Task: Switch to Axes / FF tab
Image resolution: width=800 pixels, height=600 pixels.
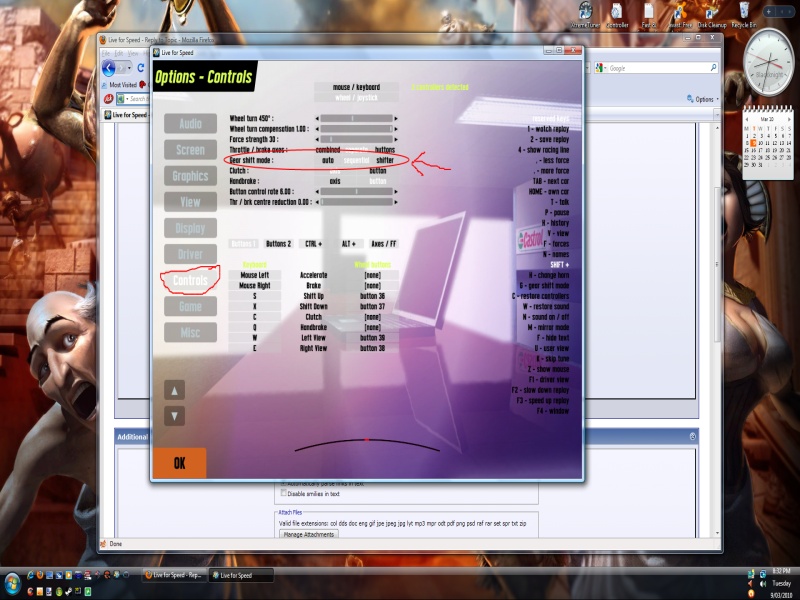Action: tap(384, 244)
